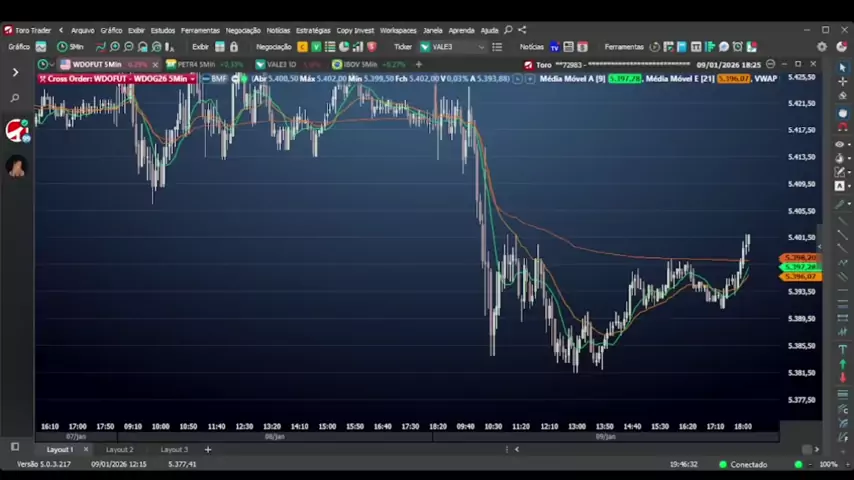Click the settings gear in top toolbar
This screenshot has width=854, height=480.
(822, 47)
